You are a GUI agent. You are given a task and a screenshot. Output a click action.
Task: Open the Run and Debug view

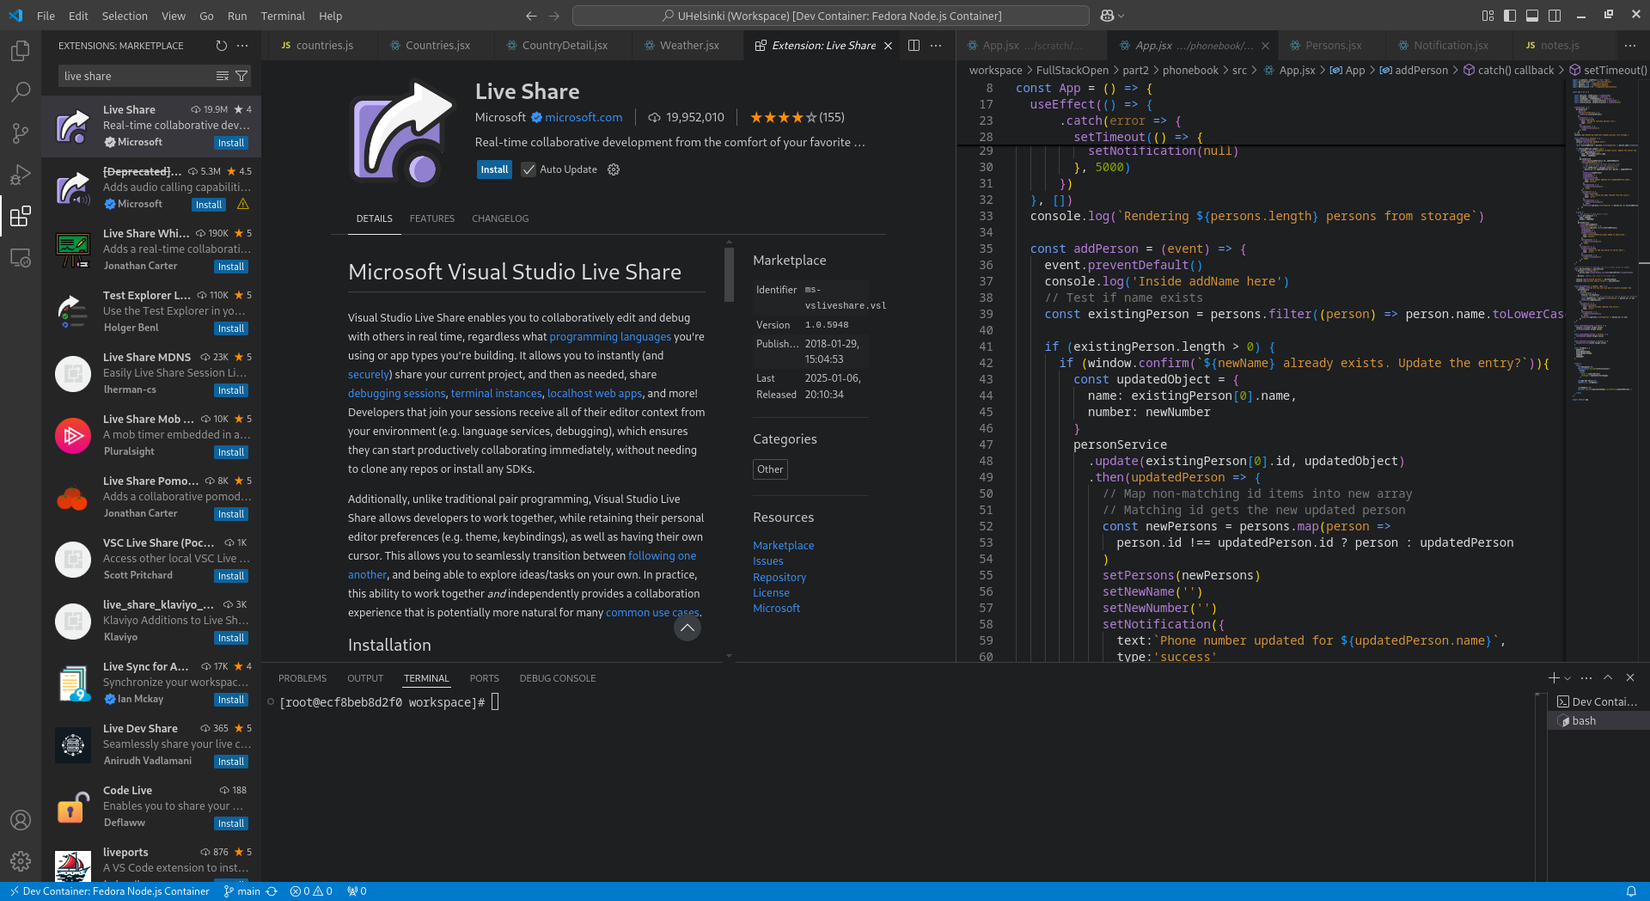21,174
